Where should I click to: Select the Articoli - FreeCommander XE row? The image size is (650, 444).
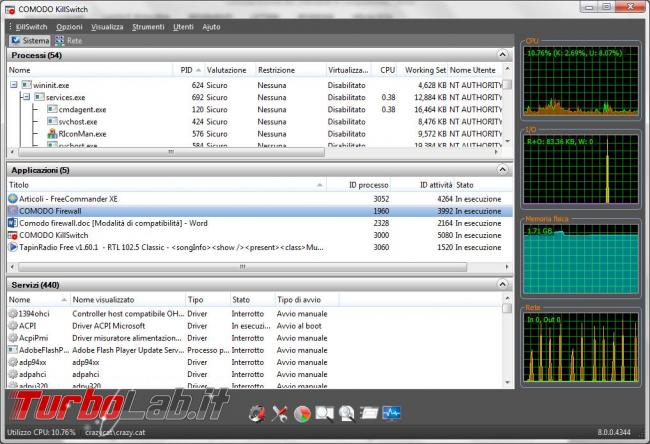260,199
